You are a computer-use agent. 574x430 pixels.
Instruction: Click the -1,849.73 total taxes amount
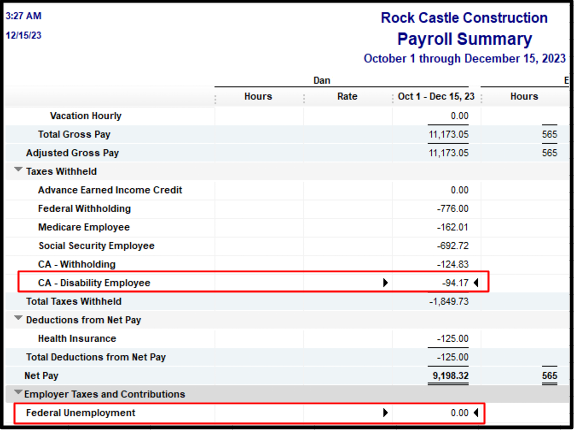449,302
